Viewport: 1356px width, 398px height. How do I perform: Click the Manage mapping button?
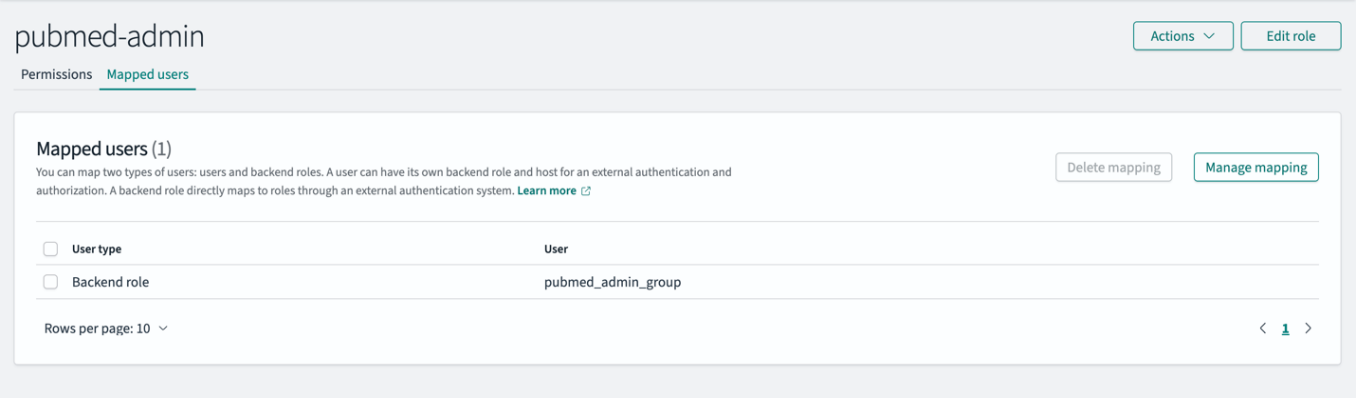[1256, 167]
